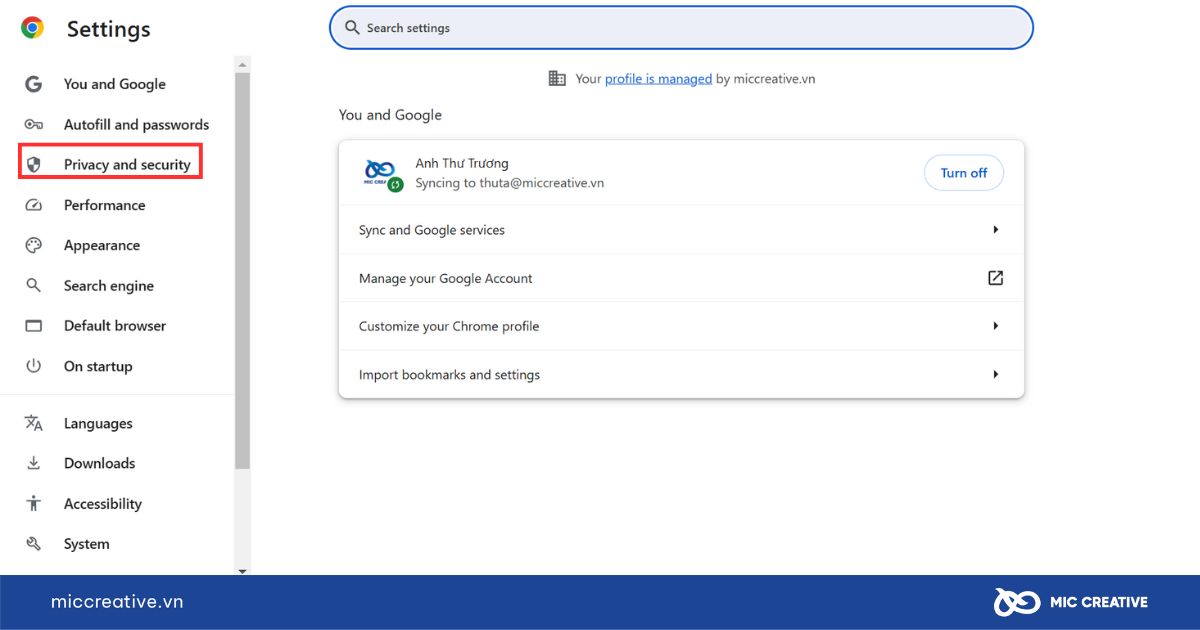Open Privacy and security section
Viewport: 1200px width, 630px height.
tap(127, 165)
